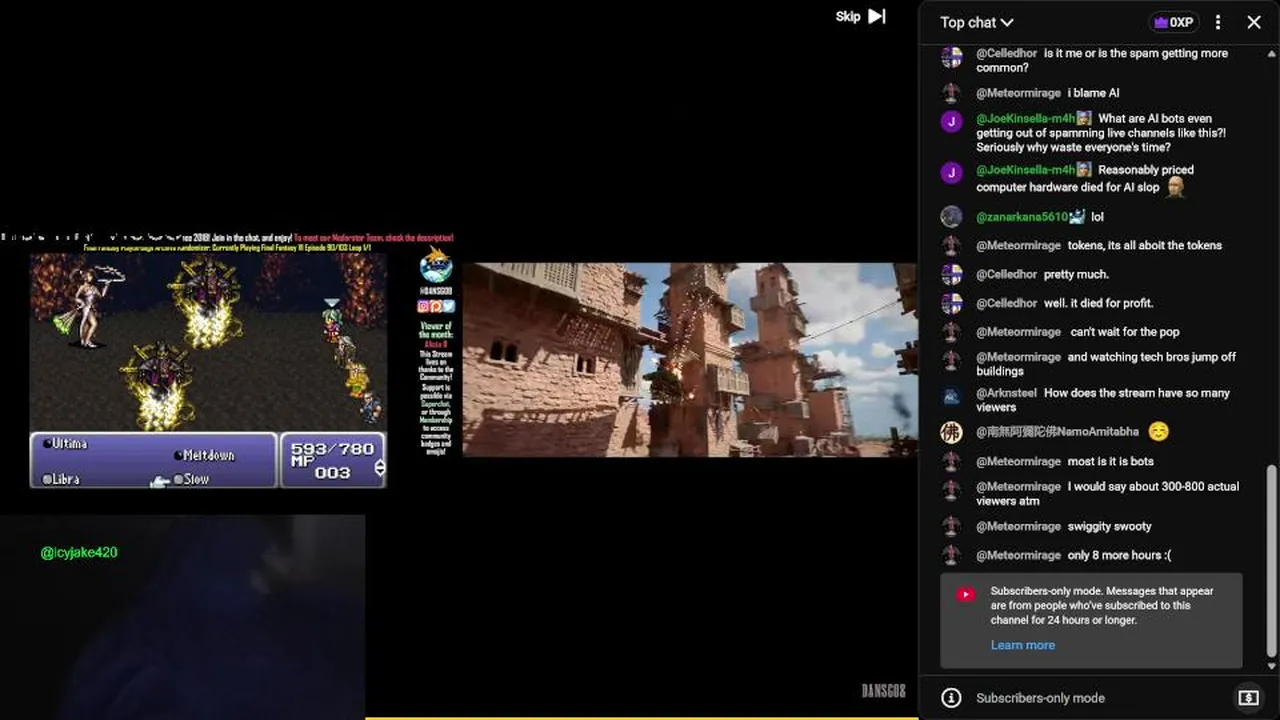1280x720 pixels.
Task: Click message 'well. it died for profit.'
Action: pos(1098,303)
